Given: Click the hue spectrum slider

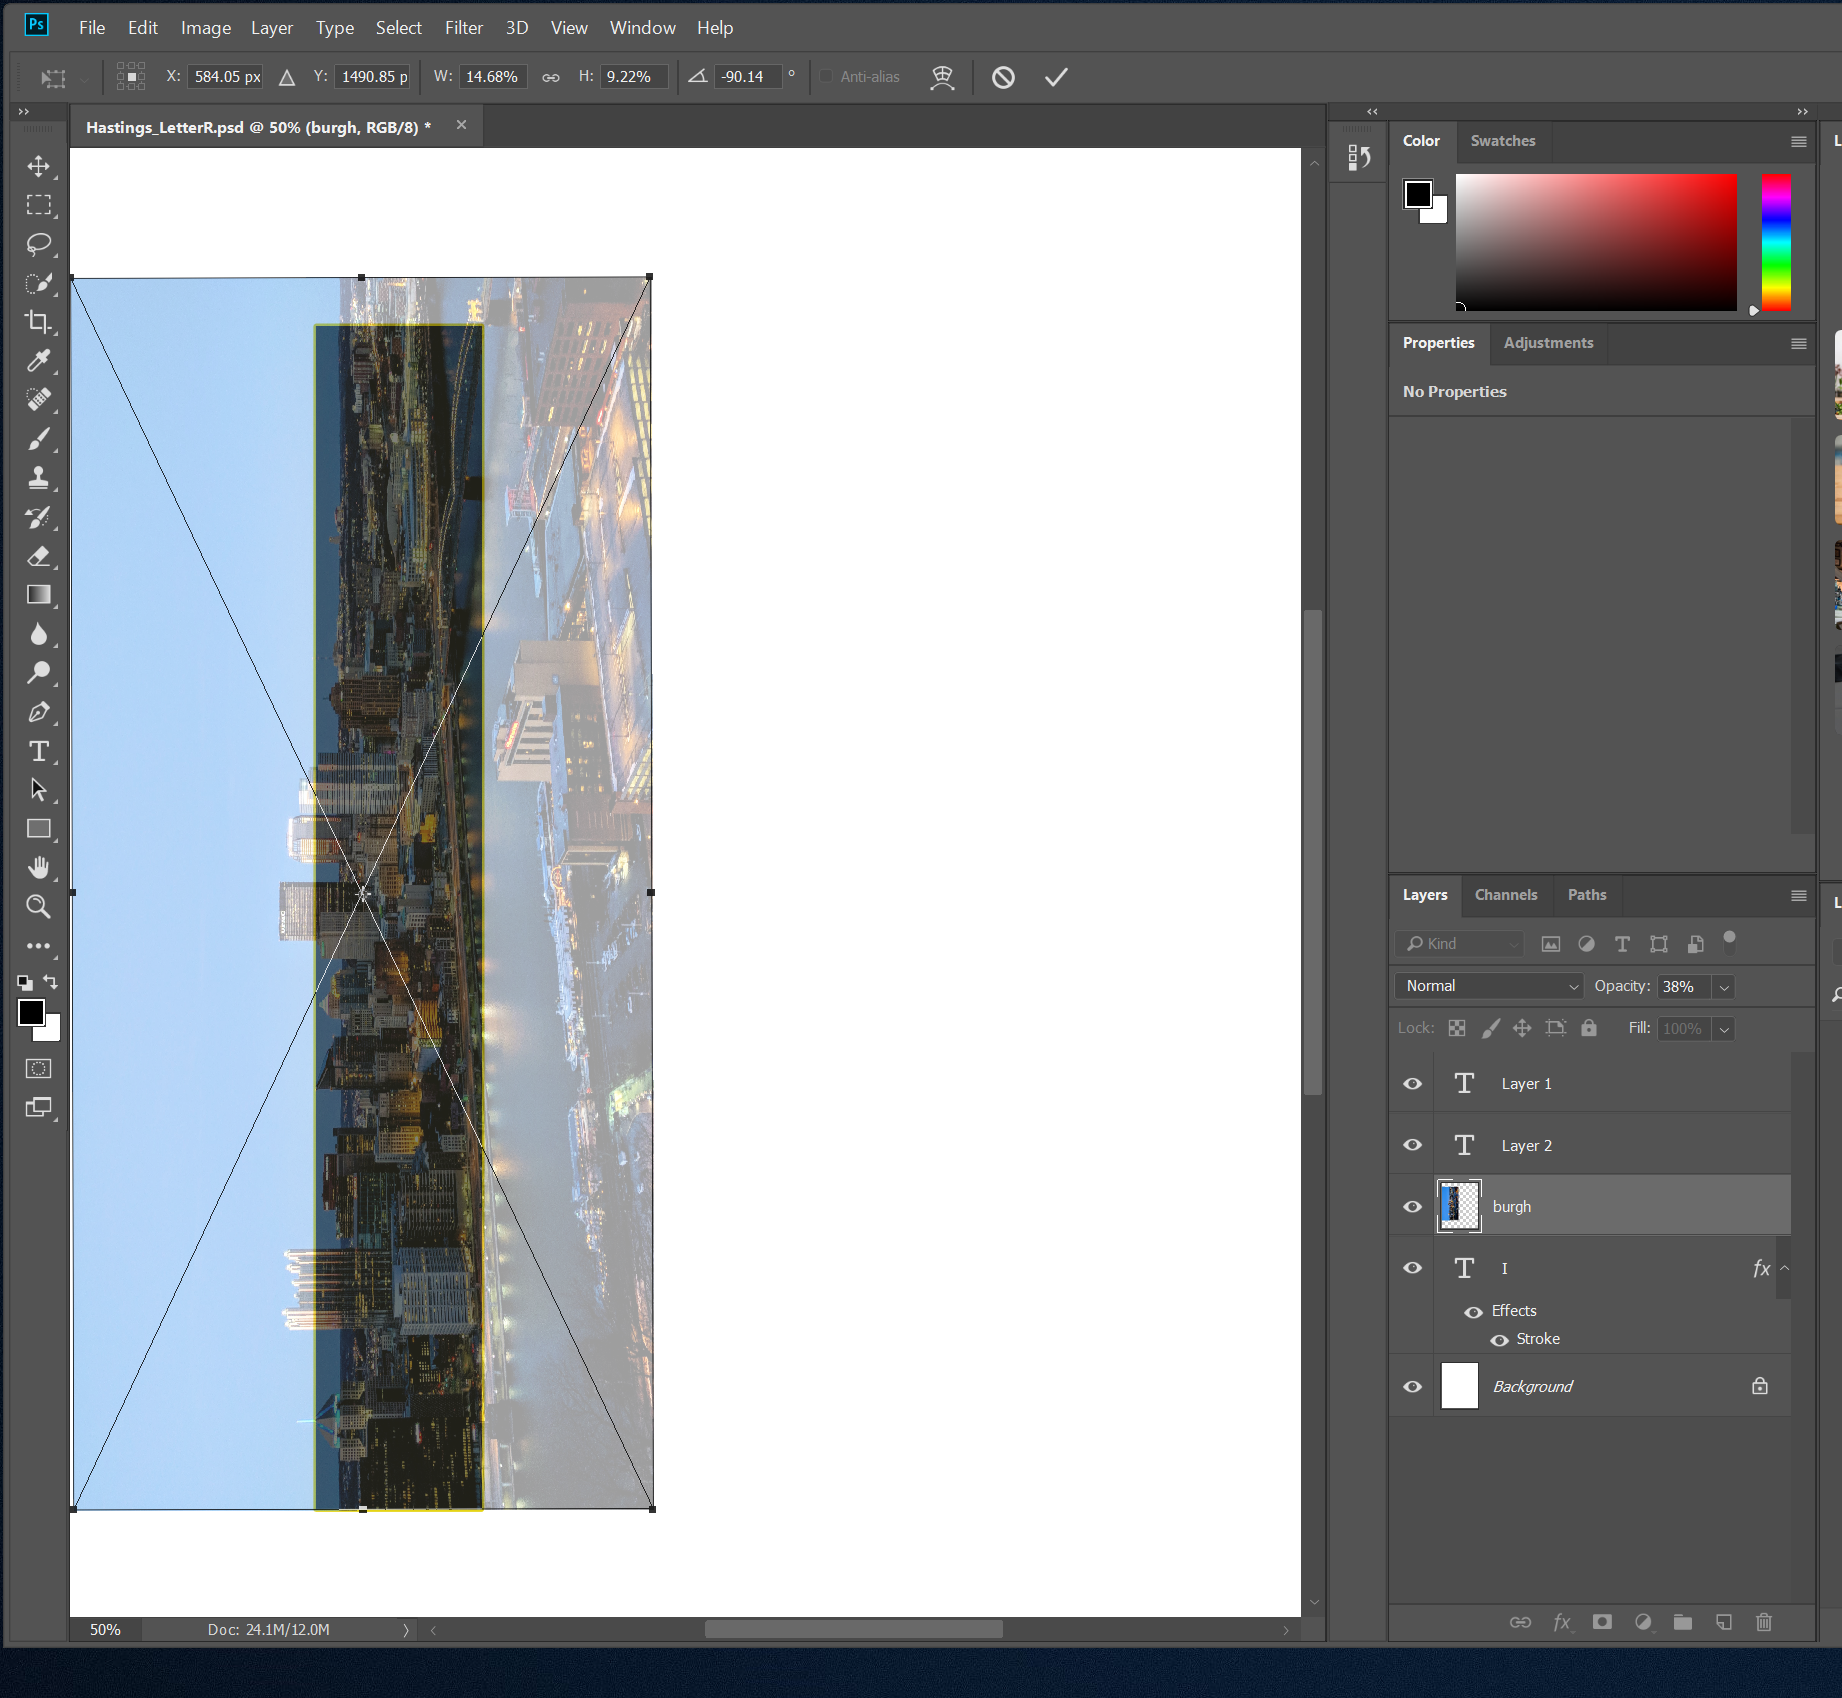Looking at the screenshot, I should tap(1776, 243).
